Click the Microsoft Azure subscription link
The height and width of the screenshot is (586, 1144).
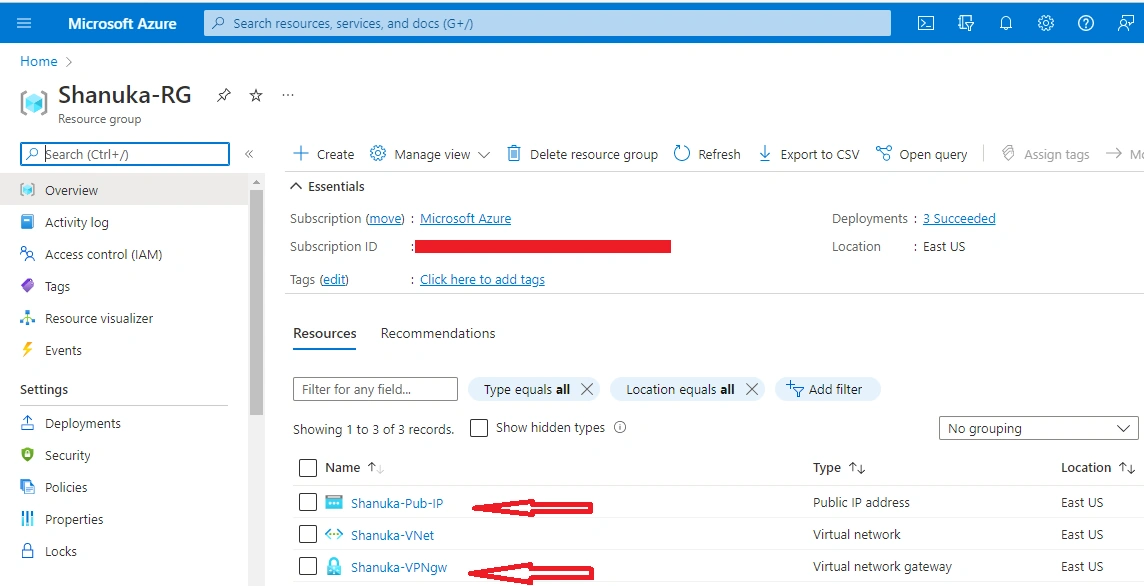click(x=465, y=218)
